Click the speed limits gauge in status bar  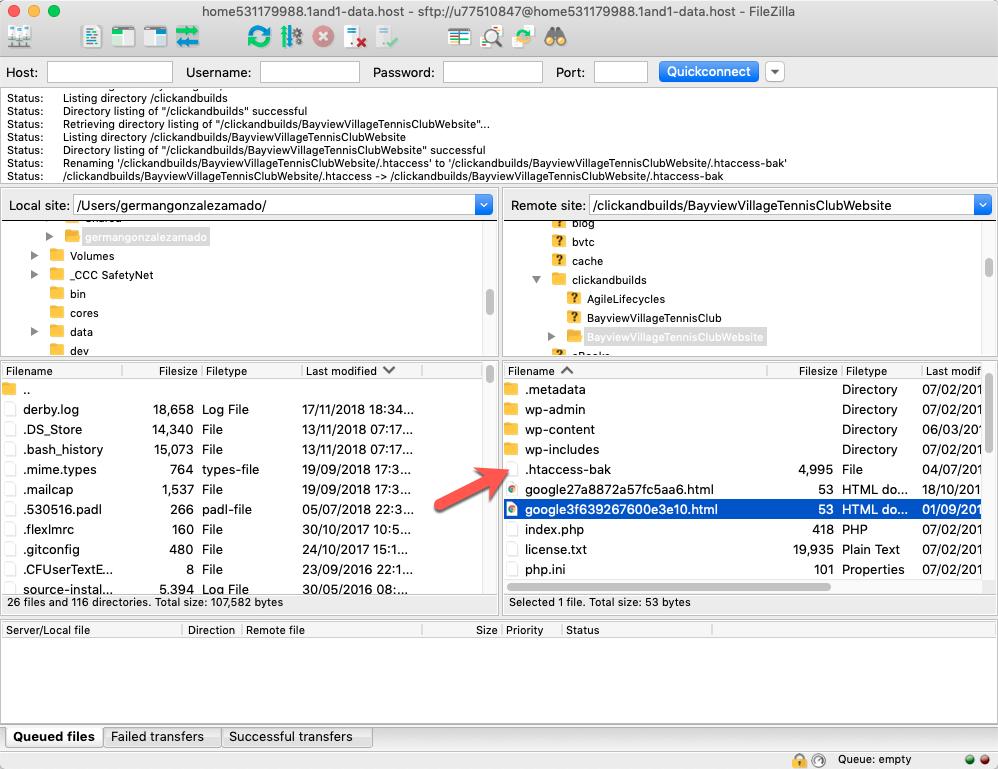pyautogui.click(x=819, y=760)
